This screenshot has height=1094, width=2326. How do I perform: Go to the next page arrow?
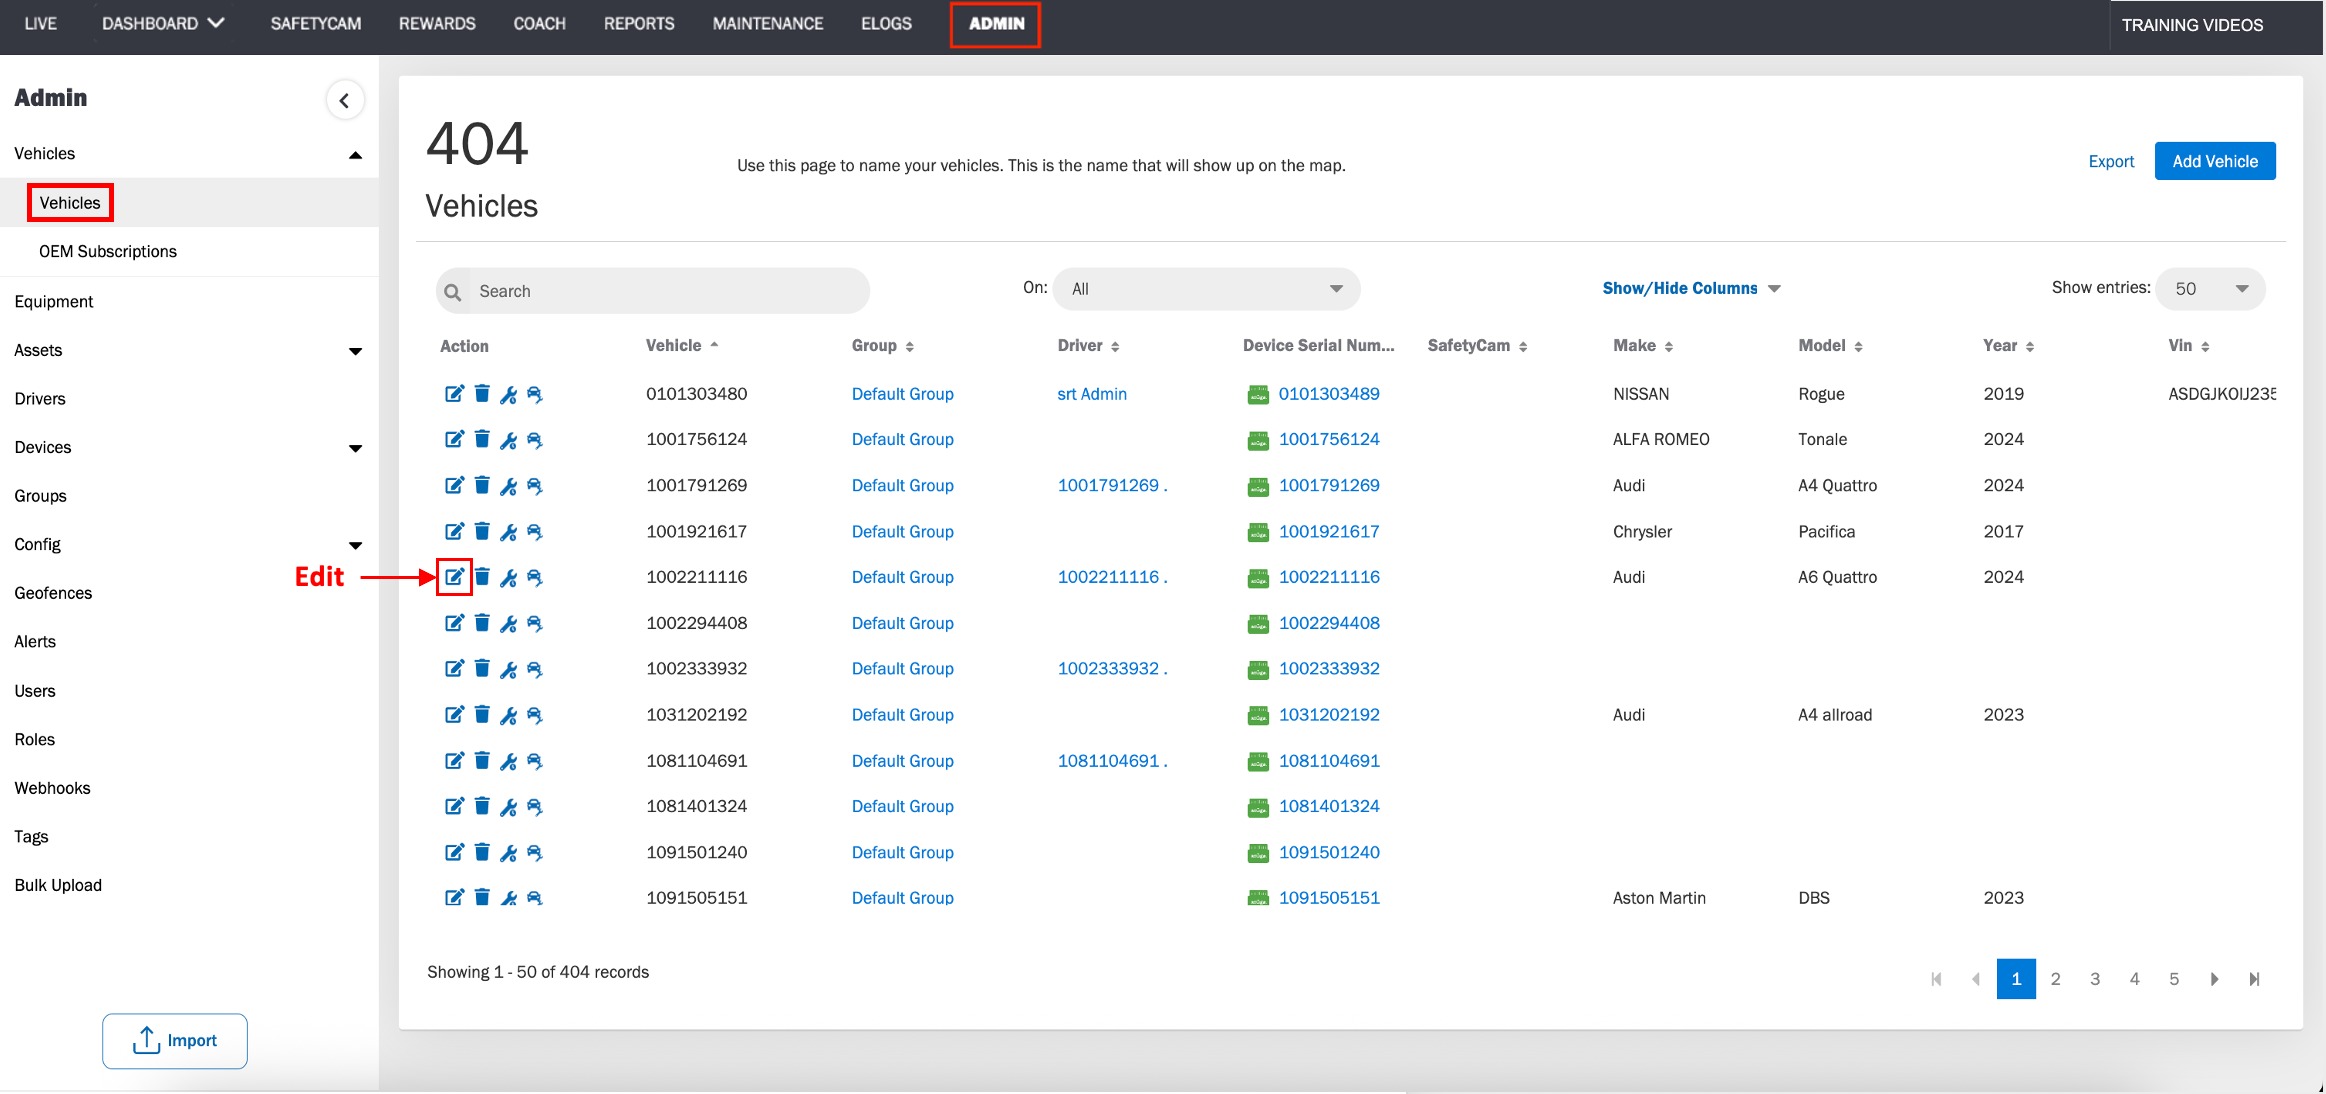click(x=2214, y=979)
